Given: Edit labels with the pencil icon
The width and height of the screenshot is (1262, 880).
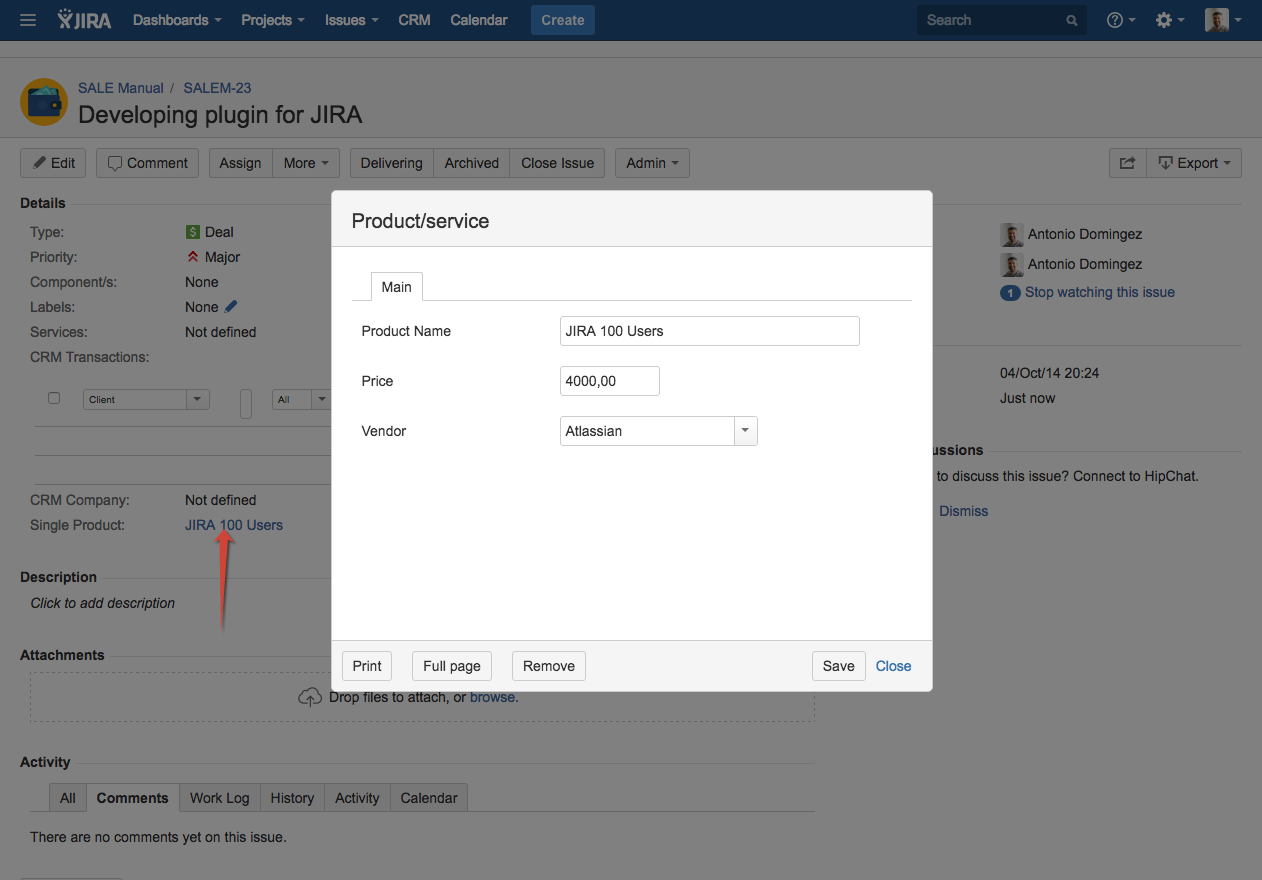Looking at the screenshot, I should 231,307.
